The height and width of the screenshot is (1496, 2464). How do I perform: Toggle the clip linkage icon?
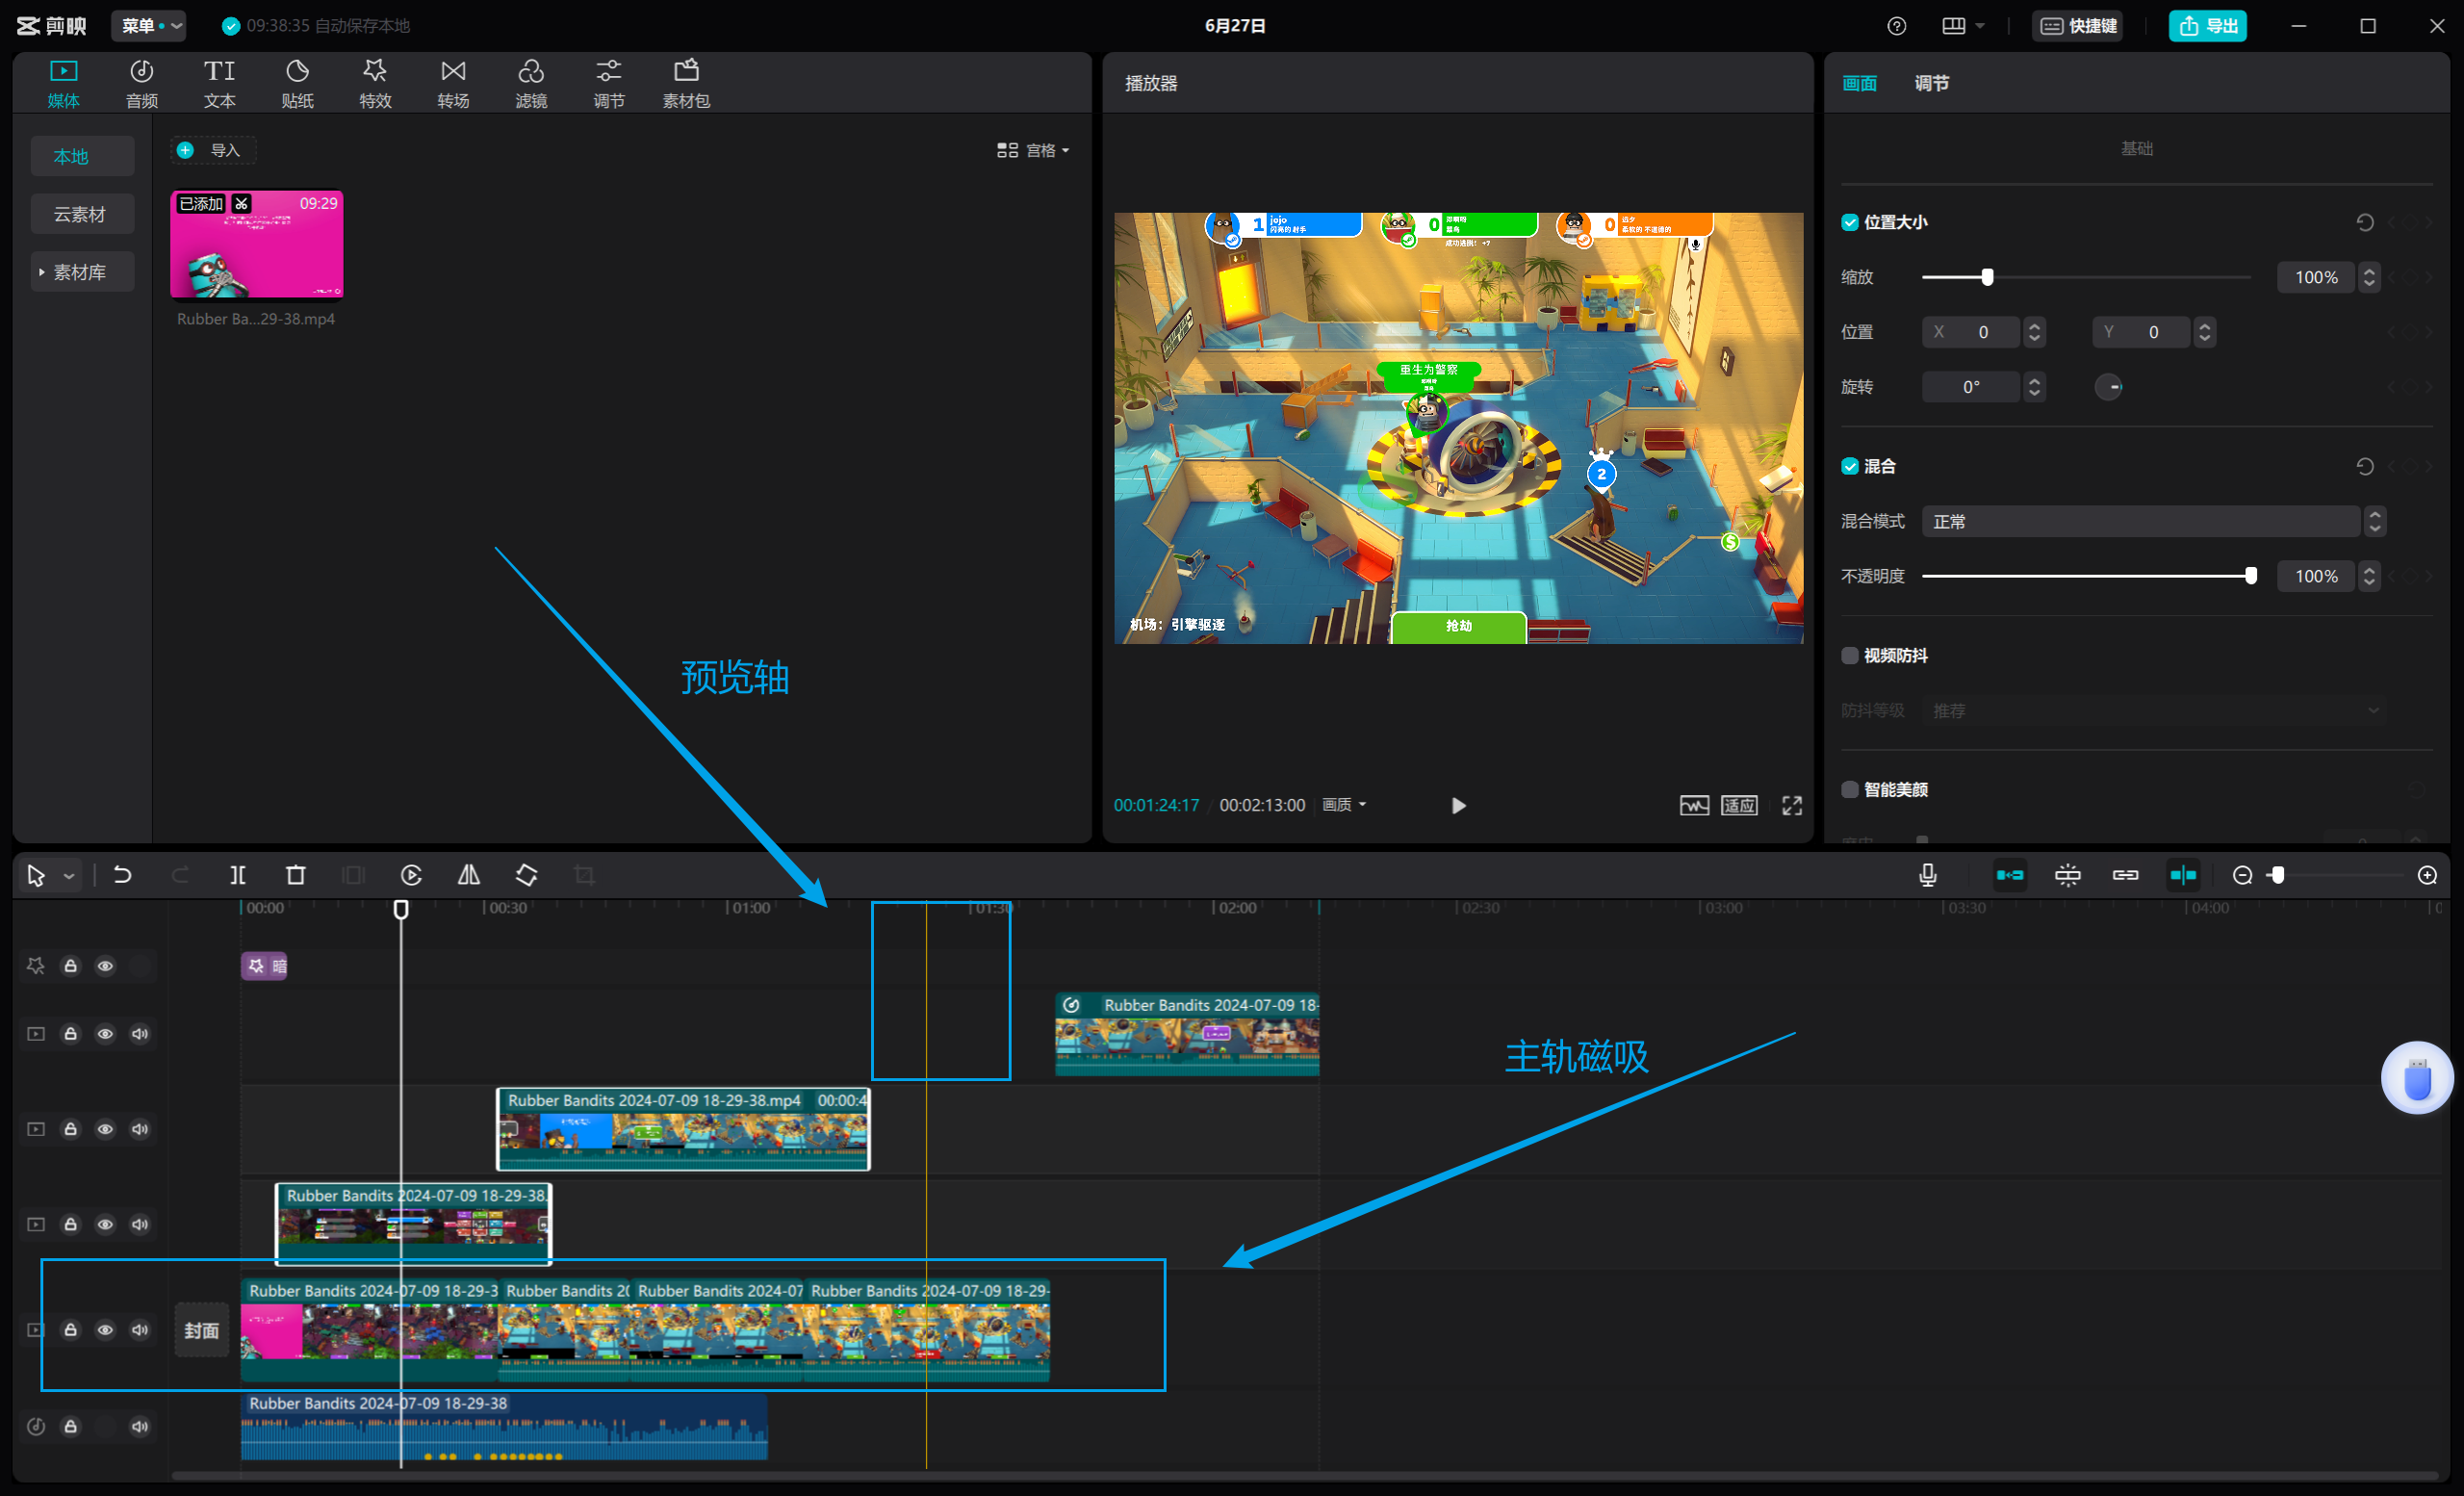pos(2125,875)
